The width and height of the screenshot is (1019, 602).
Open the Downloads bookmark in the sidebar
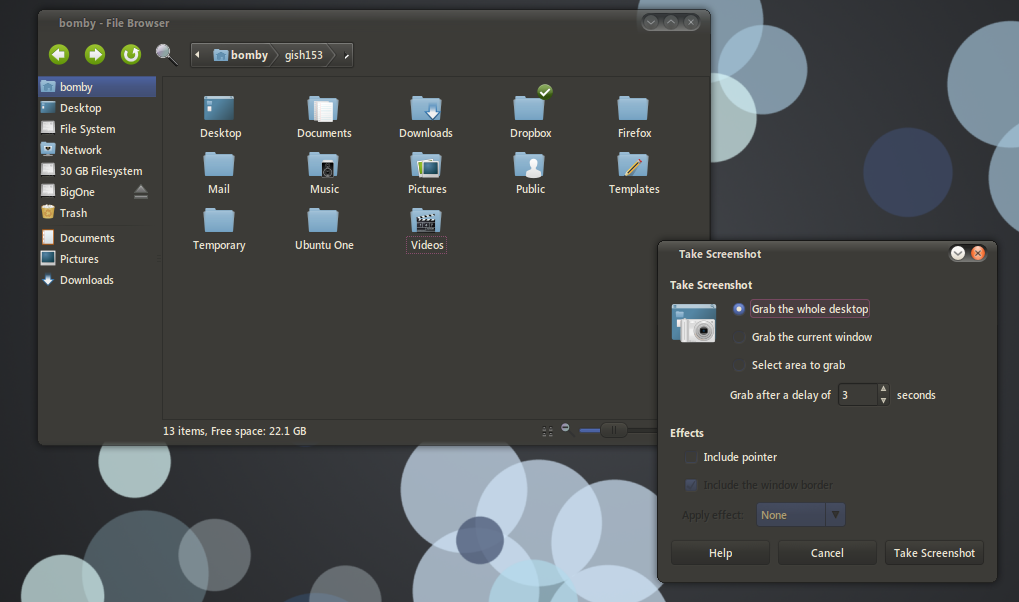[97, 280]
